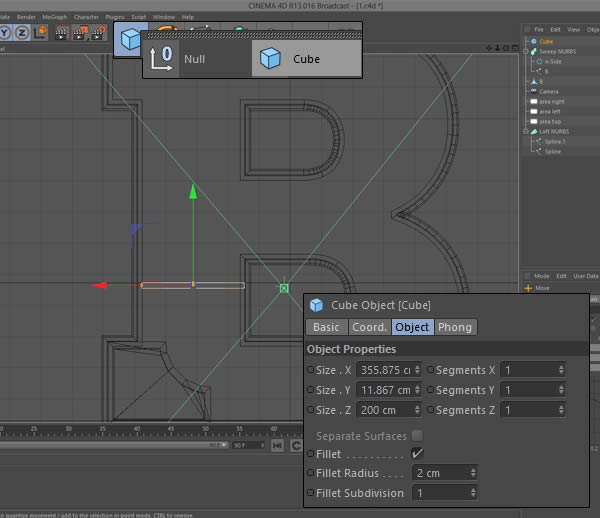Click red X axis arrow handle
Viewport: 600px width, 518px height.
coord(99,285)
